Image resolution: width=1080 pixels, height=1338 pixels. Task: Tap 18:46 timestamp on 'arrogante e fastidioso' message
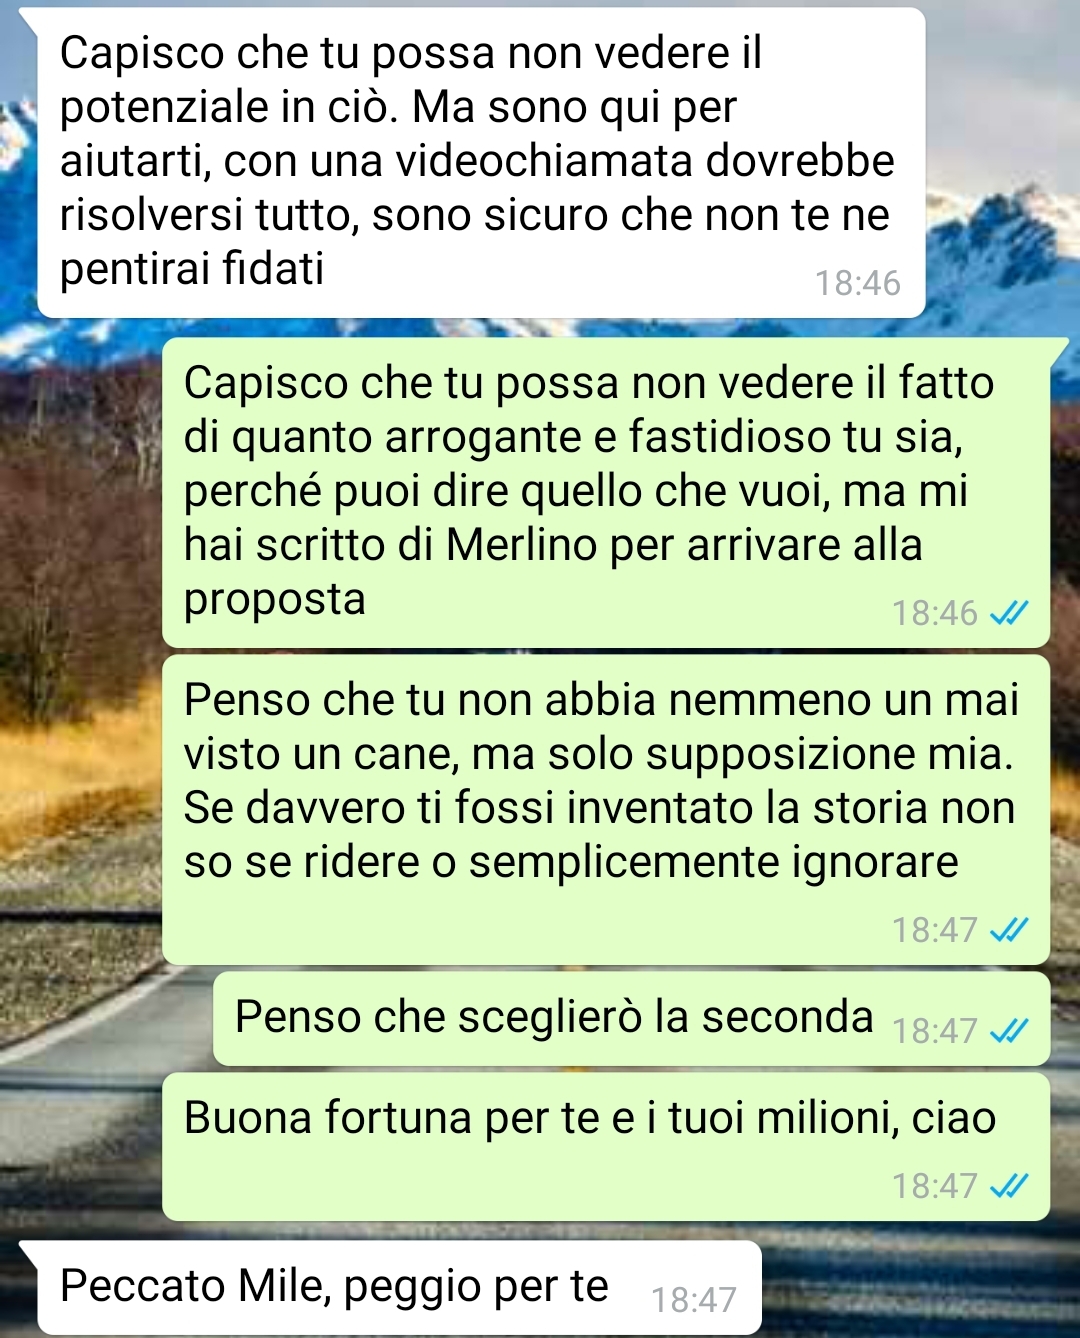pos(934,613)
